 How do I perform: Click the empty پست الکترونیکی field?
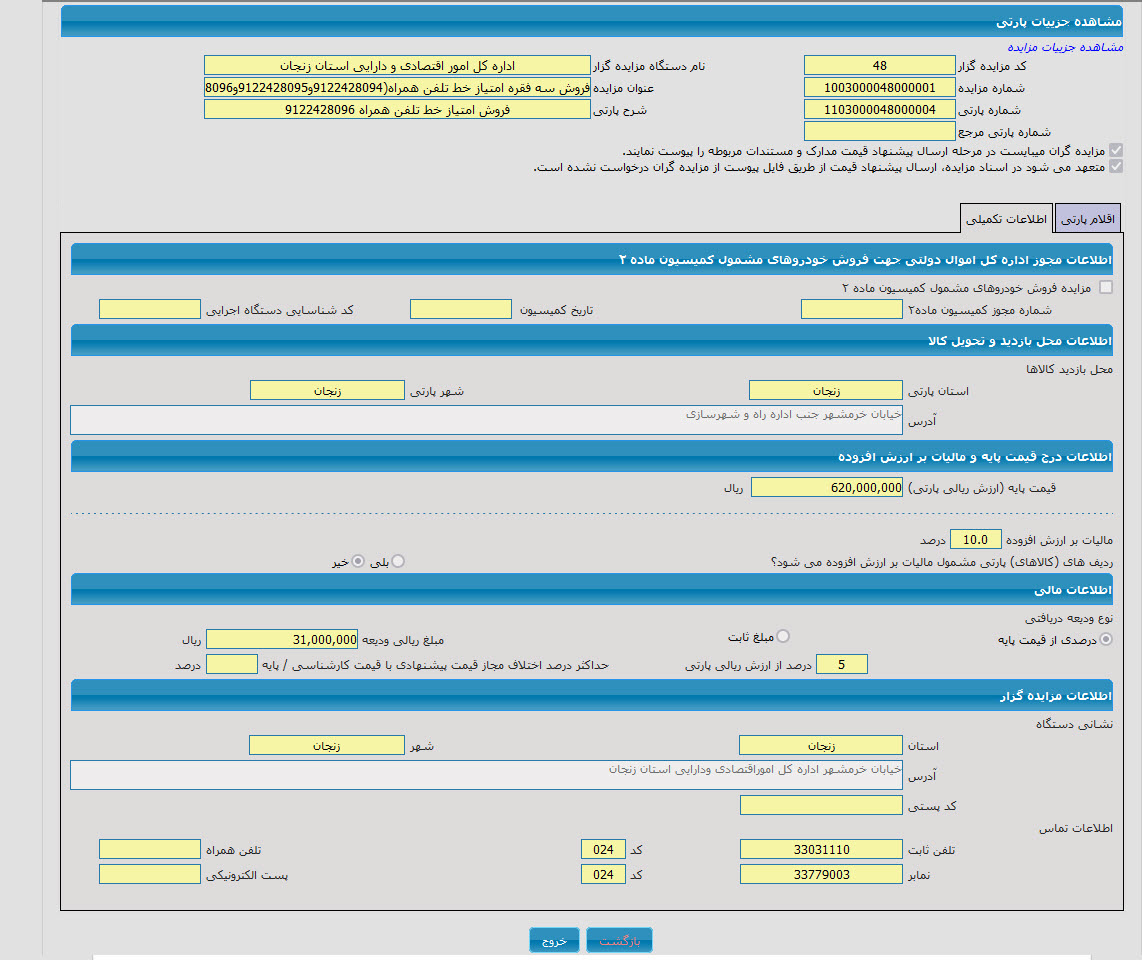point(149,874)
